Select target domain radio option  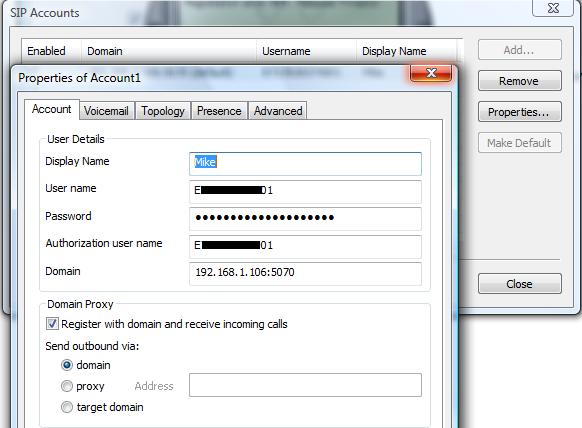click(x=67, y=407)
